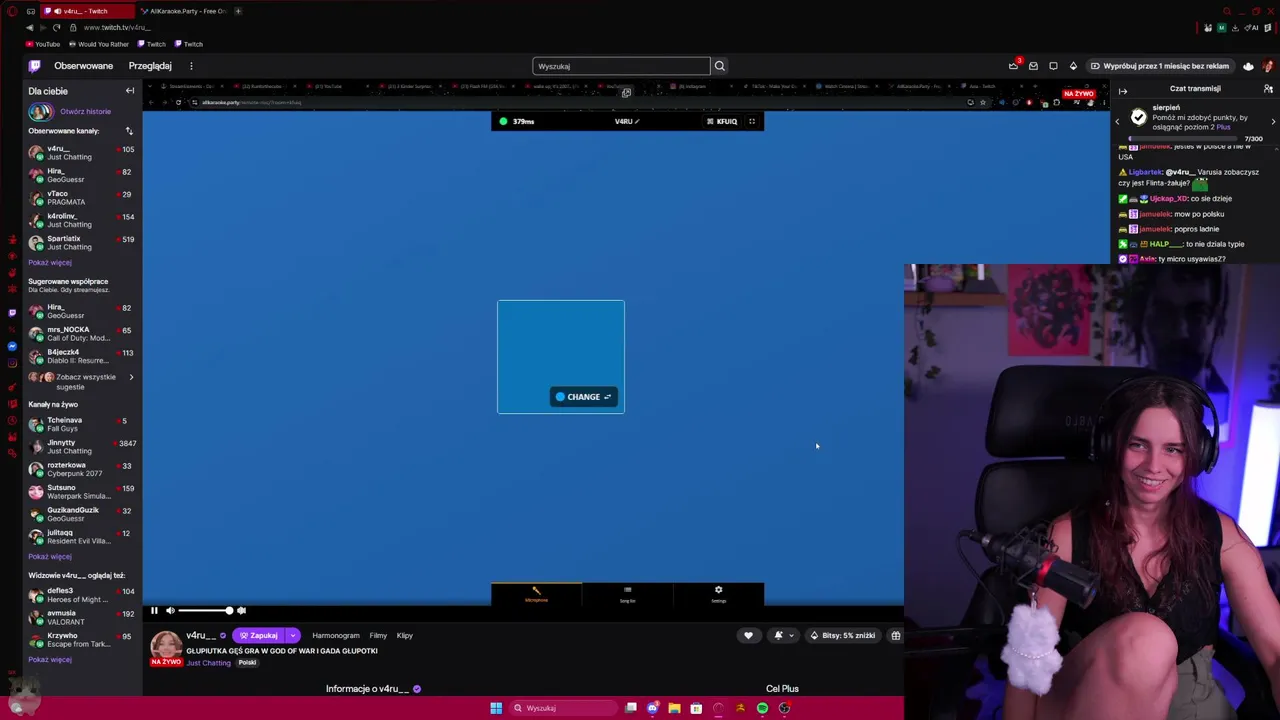Open followed channel k4rolinv_
Screen dimensions: 1280x720
tap(82, 220)
